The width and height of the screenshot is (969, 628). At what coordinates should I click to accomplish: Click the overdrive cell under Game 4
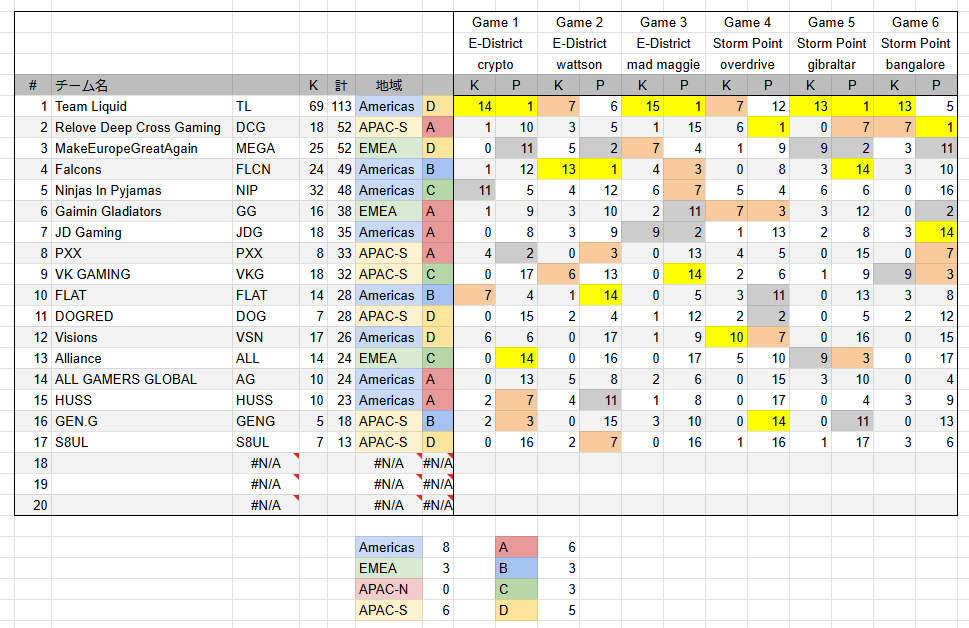click(748, 64)
